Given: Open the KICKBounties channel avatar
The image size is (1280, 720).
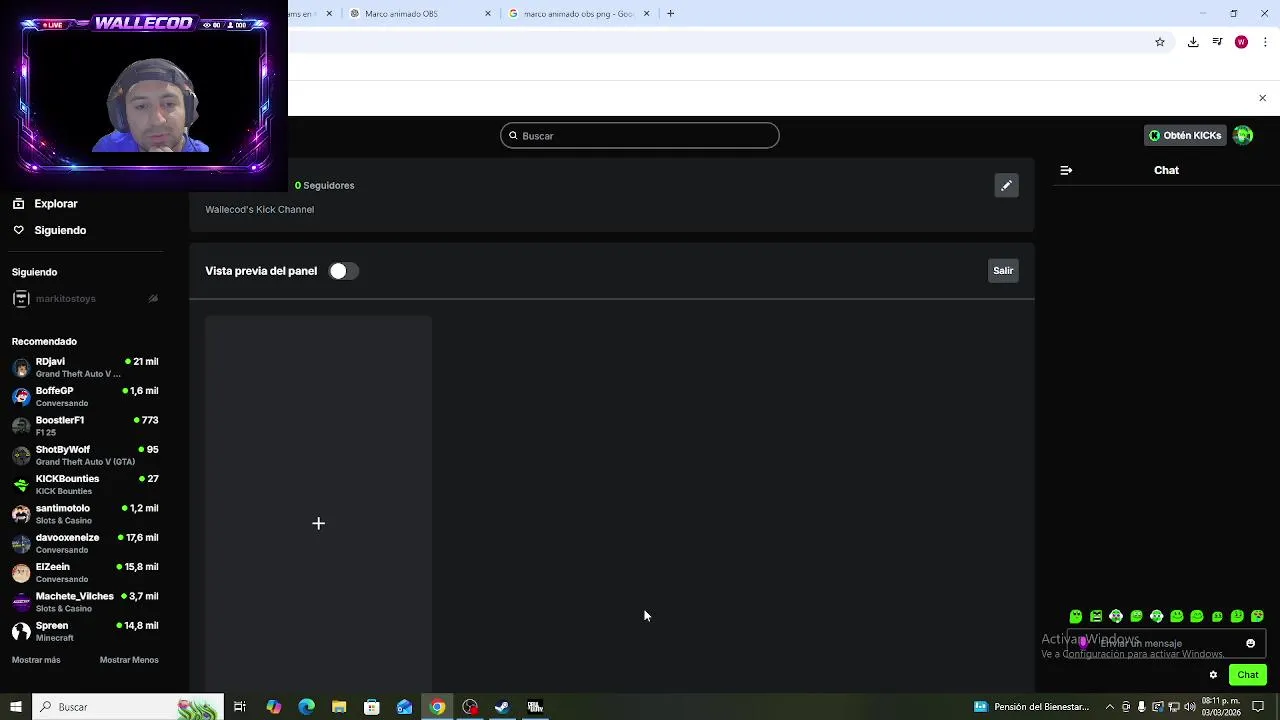Looking at the screenshot, I should (x=21, y=484).
